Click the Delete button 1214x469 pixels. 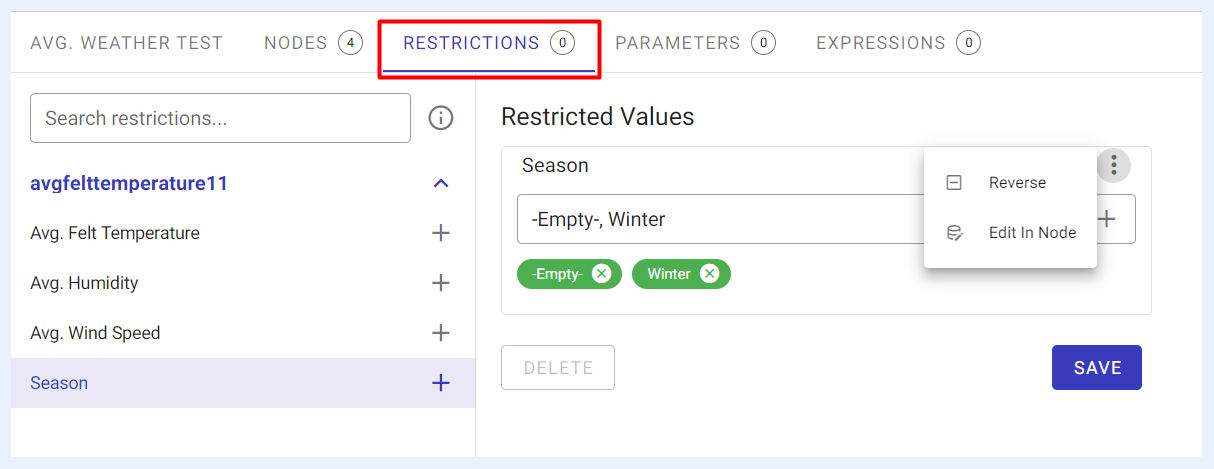click(558, 368)
